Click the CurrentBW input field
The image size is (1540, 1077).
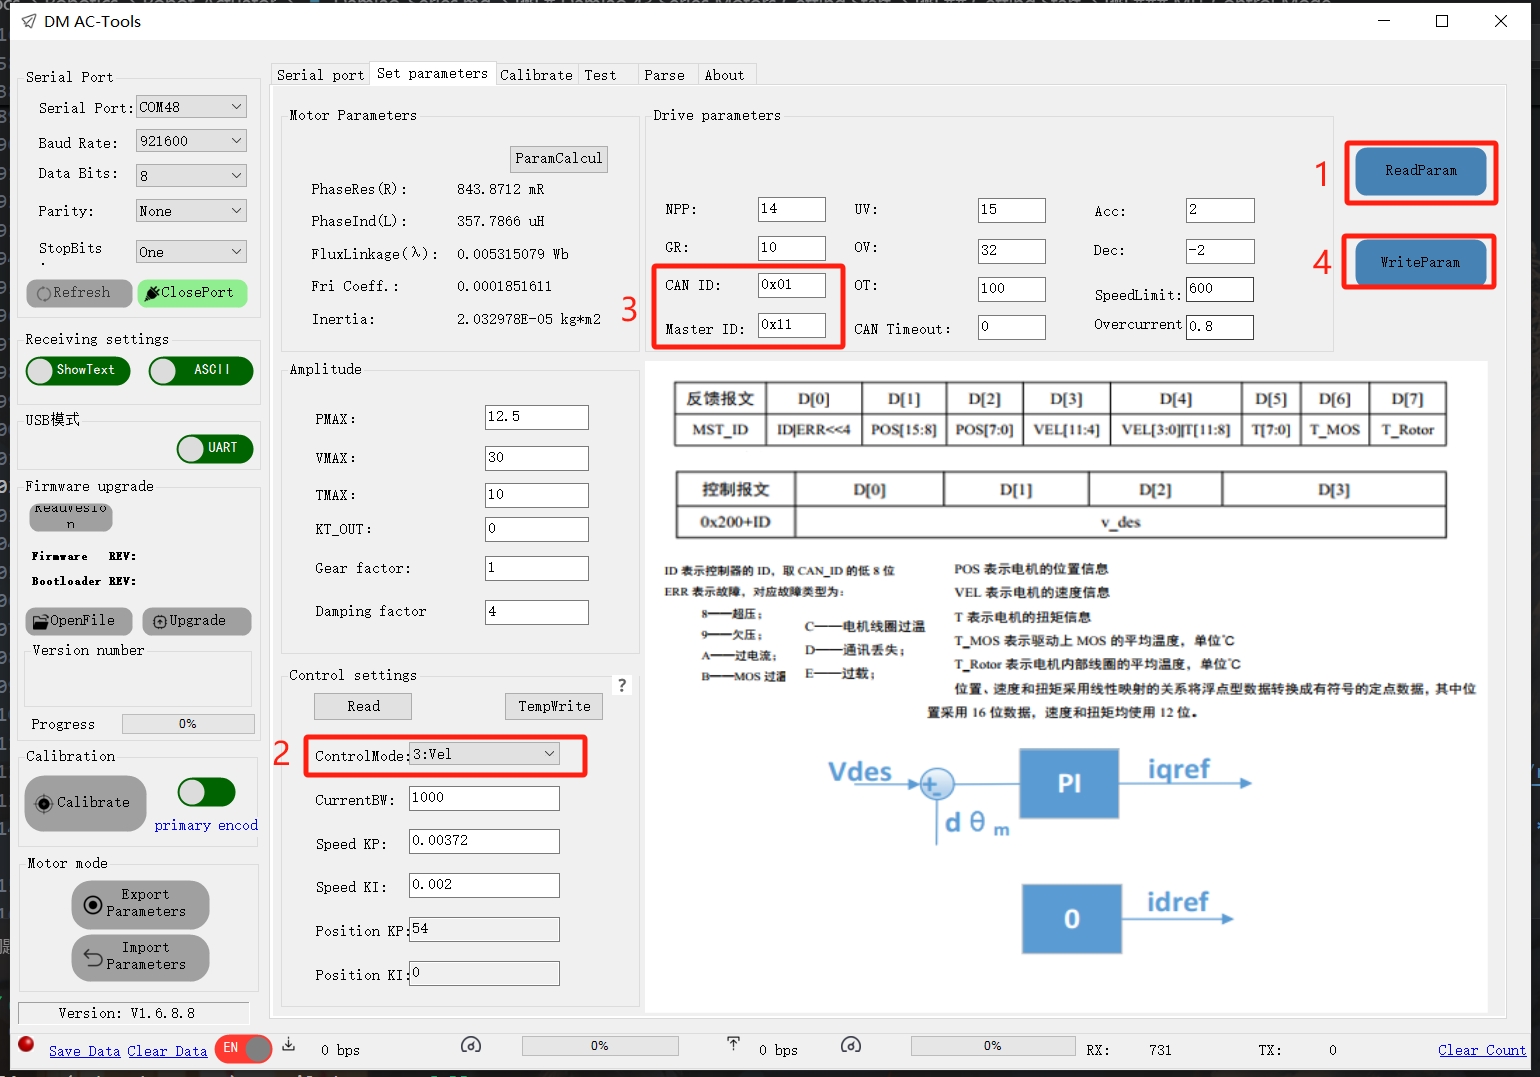tap(484, 798)
